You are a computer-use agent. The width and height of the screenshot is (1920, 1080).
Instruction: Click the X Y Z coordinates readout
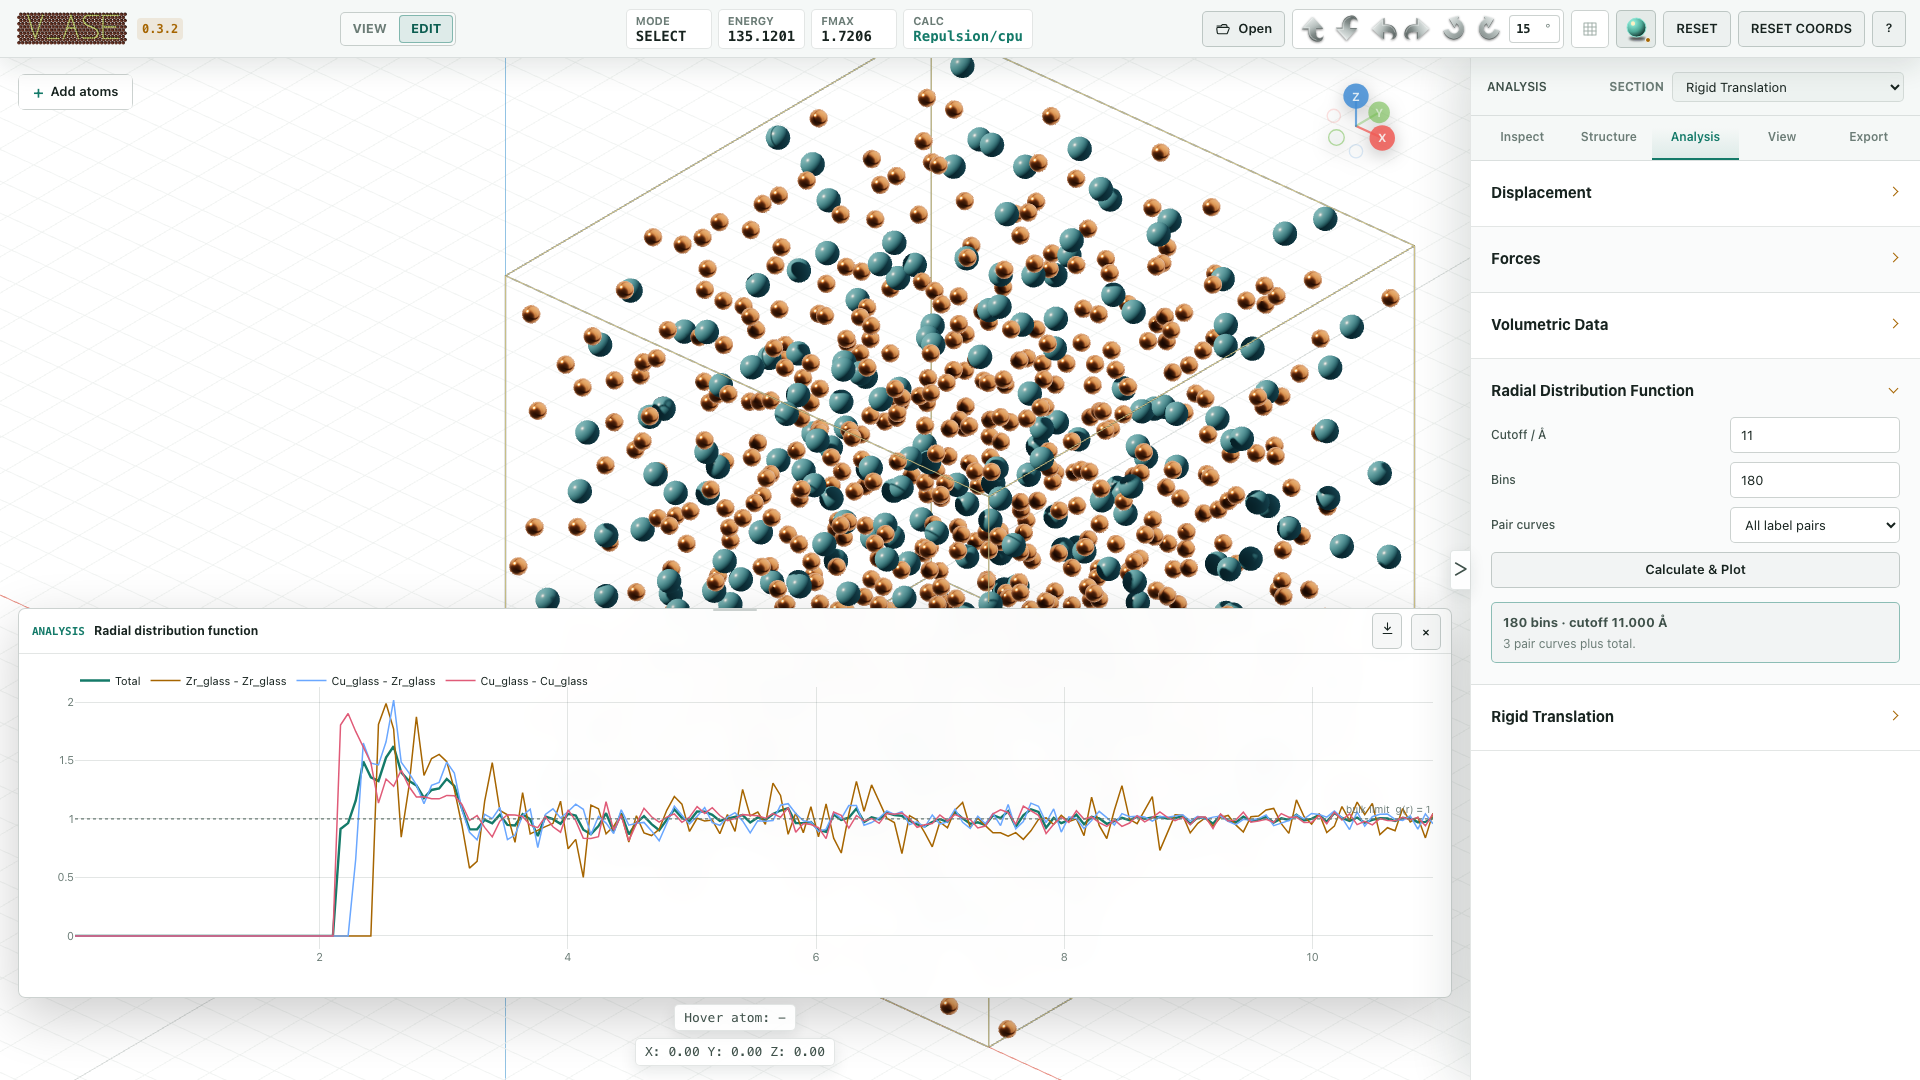(x=735, y=1052)
